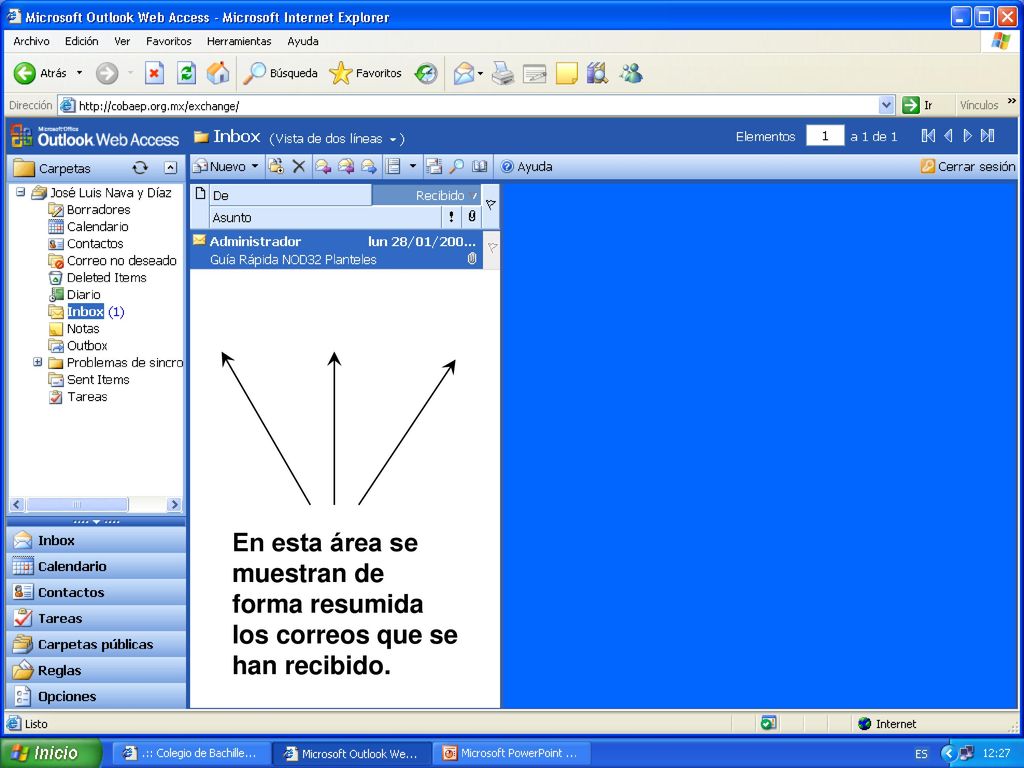Screen dimensions: 1024x768
Task: Sort by the flag status column header
Action: click(x=491, y=204)
